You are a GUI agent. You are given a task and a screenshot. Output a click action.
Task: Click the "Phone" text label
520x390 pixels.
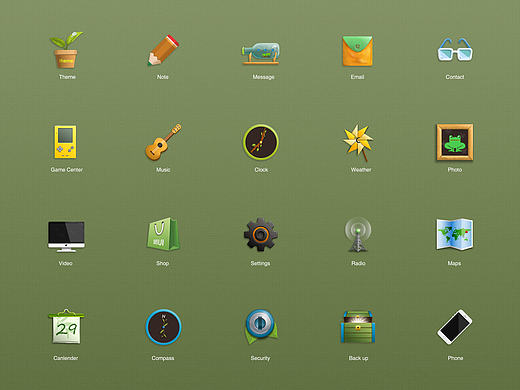coord(455,358)
